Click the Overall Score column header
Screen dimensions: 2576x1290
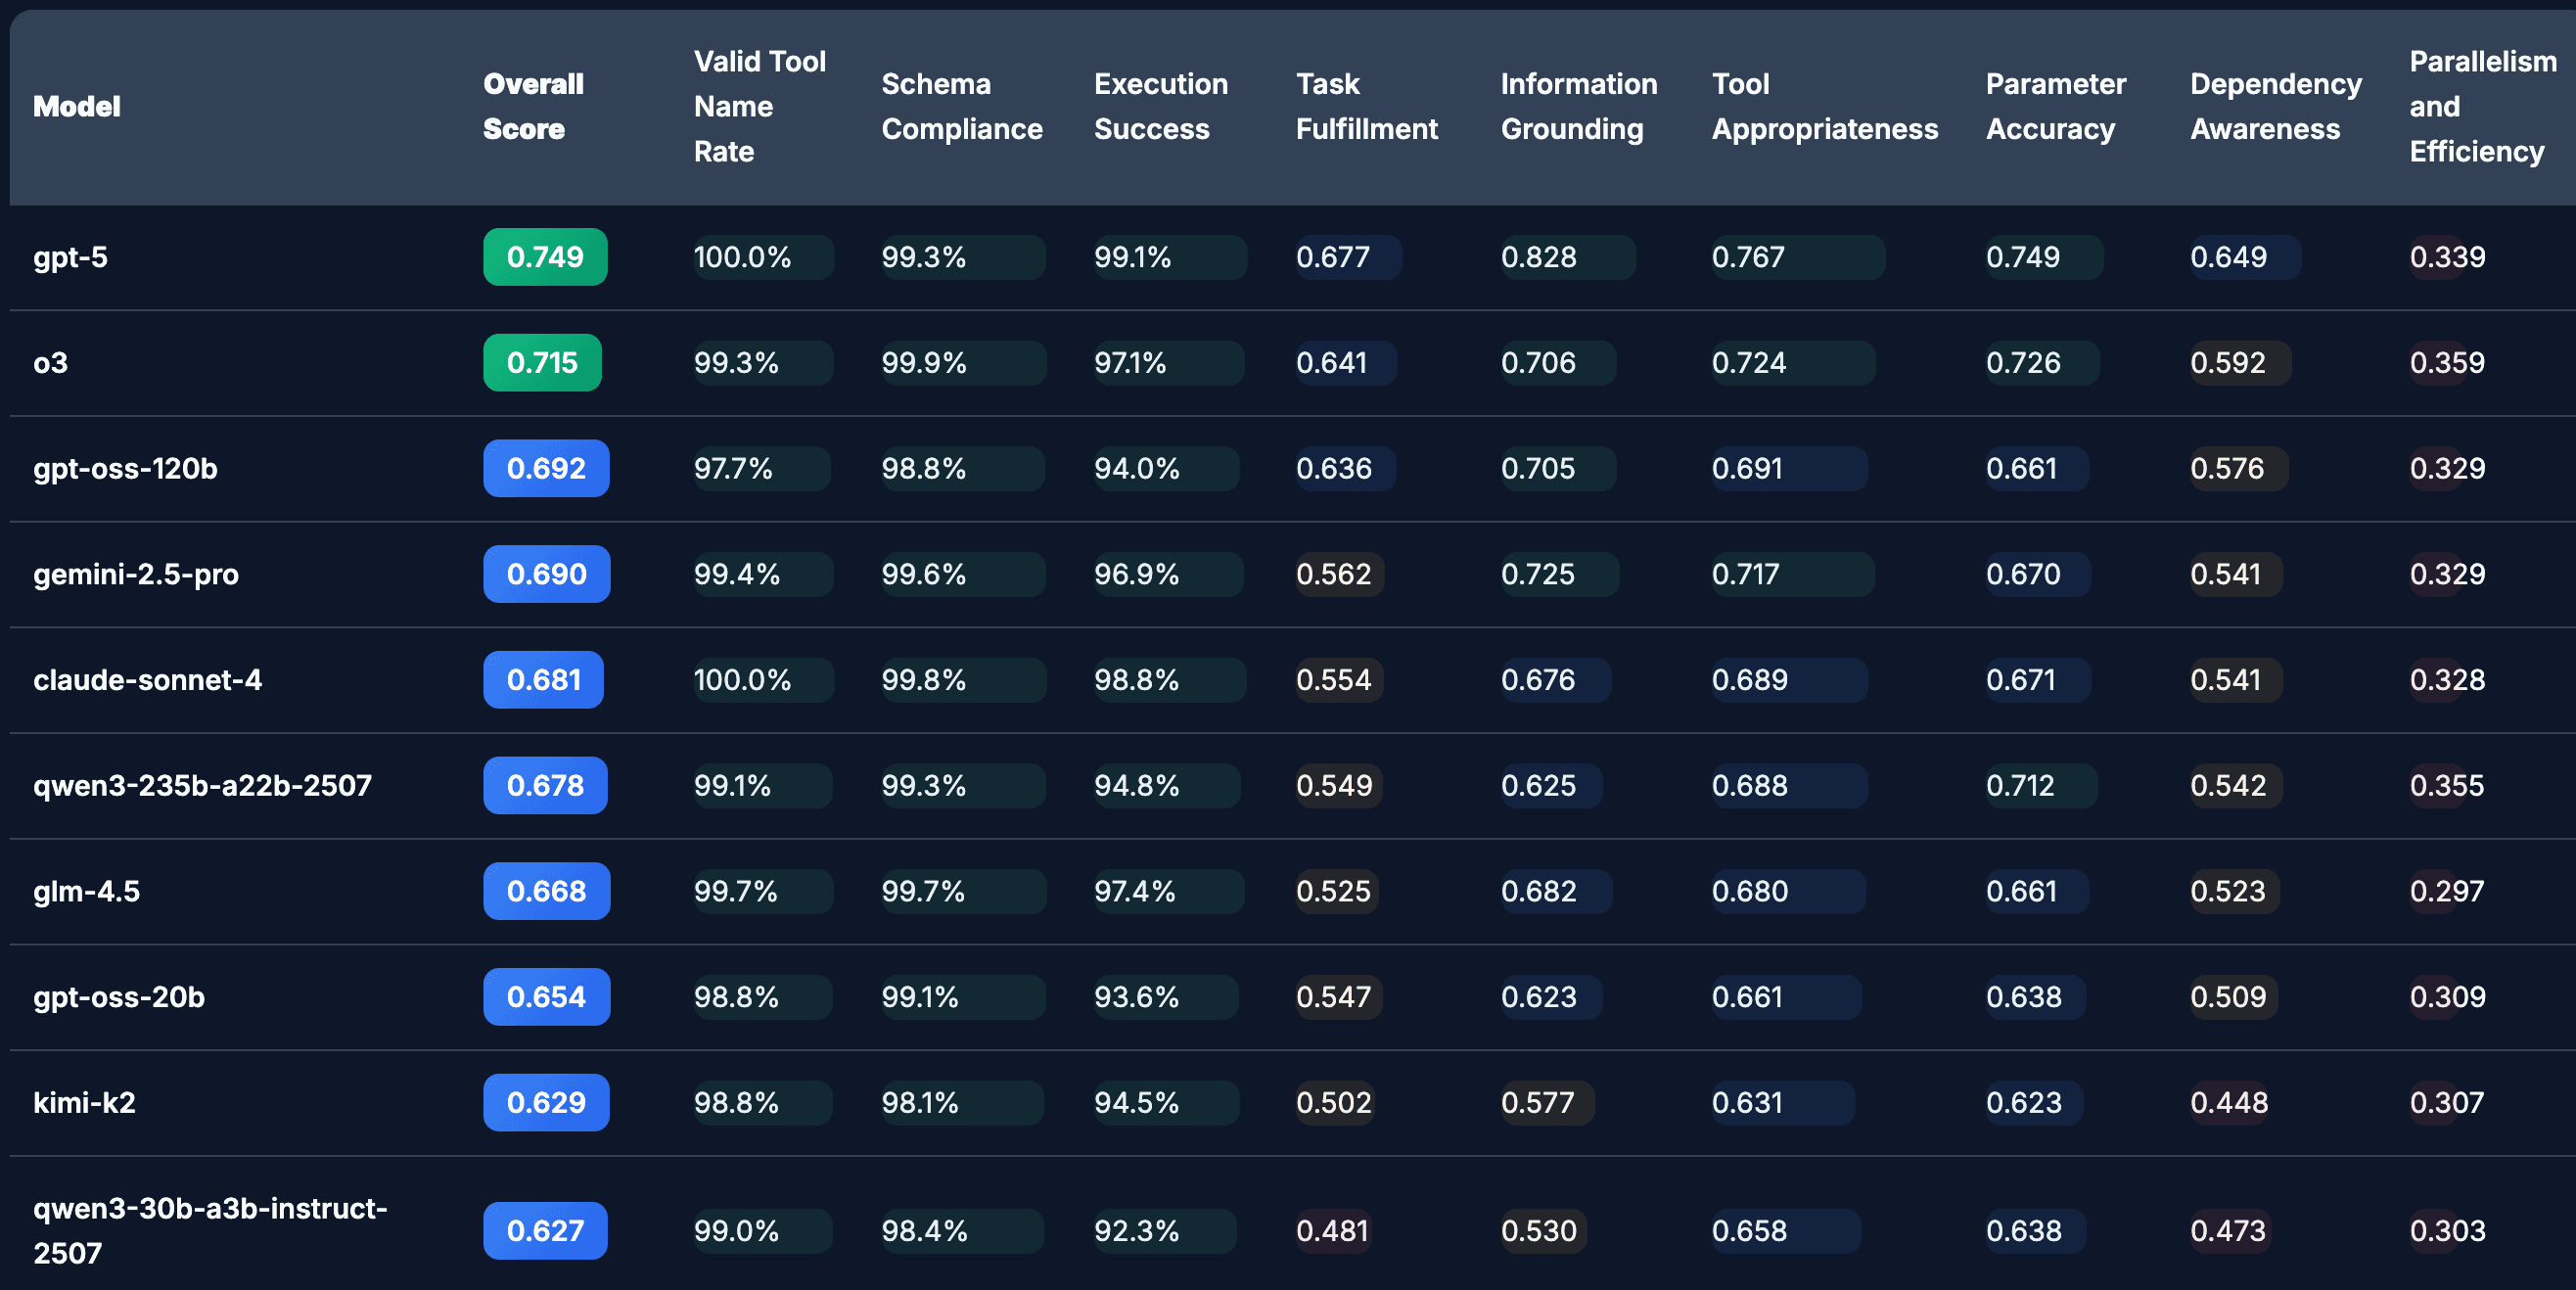533,106
